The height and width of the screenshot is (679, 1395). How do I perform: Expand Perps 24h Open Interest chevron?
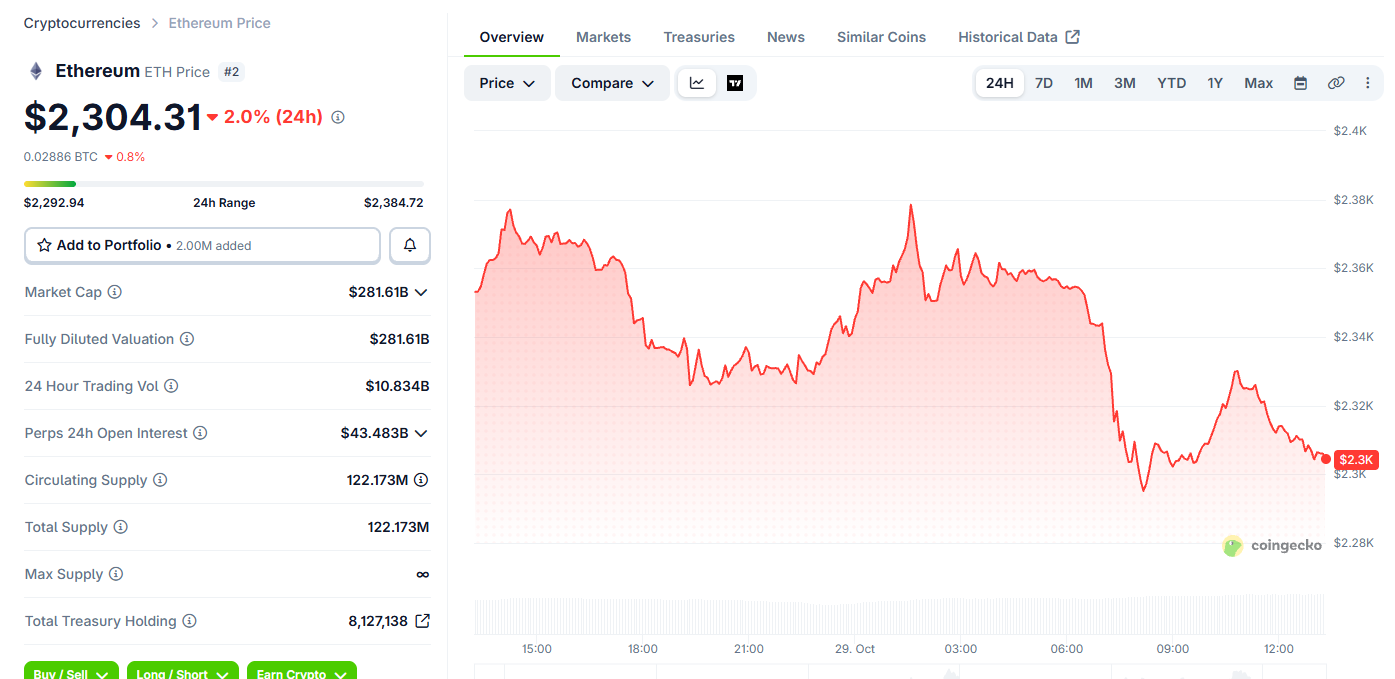pos(421,433)
